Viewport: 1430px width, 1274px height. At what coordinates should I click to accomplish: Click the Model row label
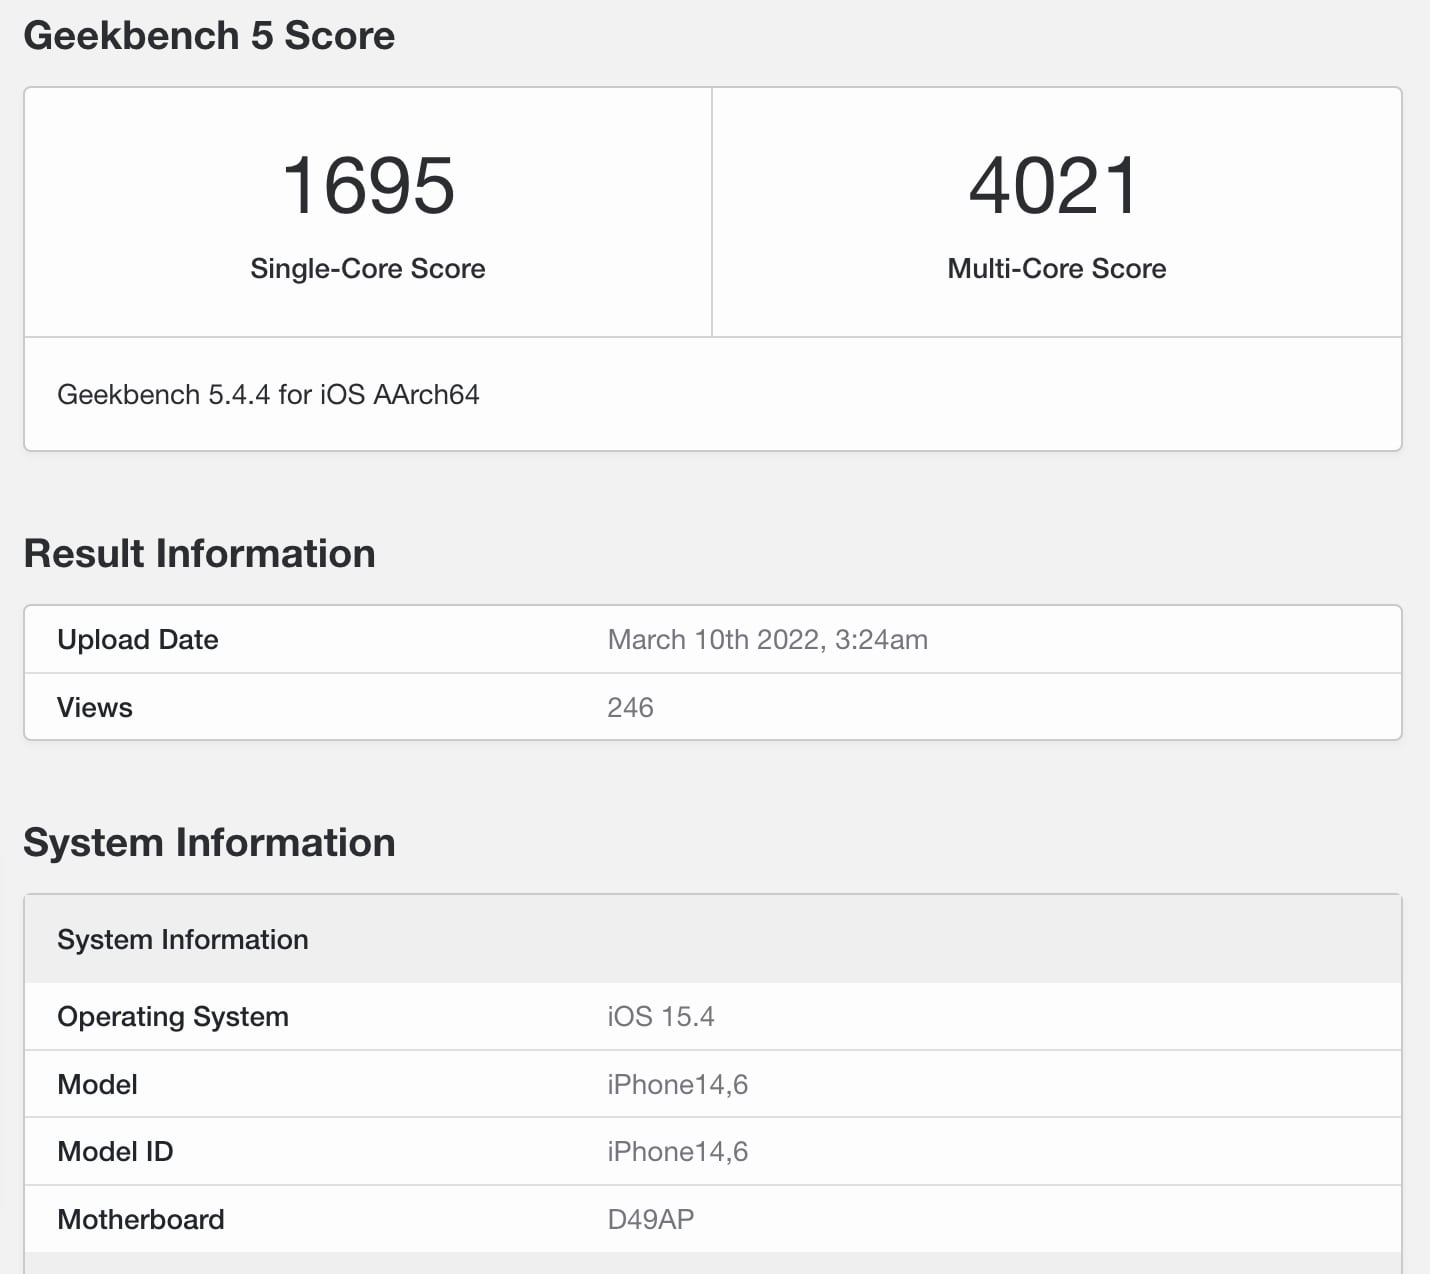(97, 1084)
